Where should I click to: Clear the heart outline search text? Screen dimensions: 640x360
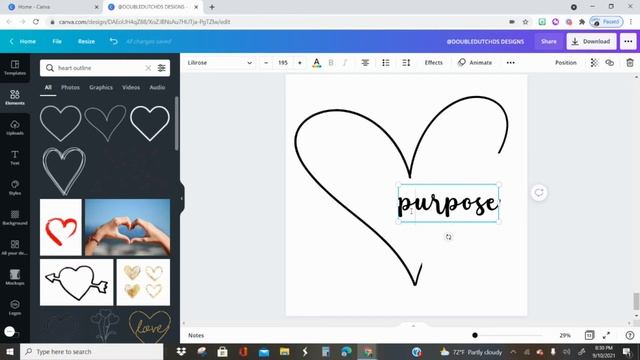[148, 68]
